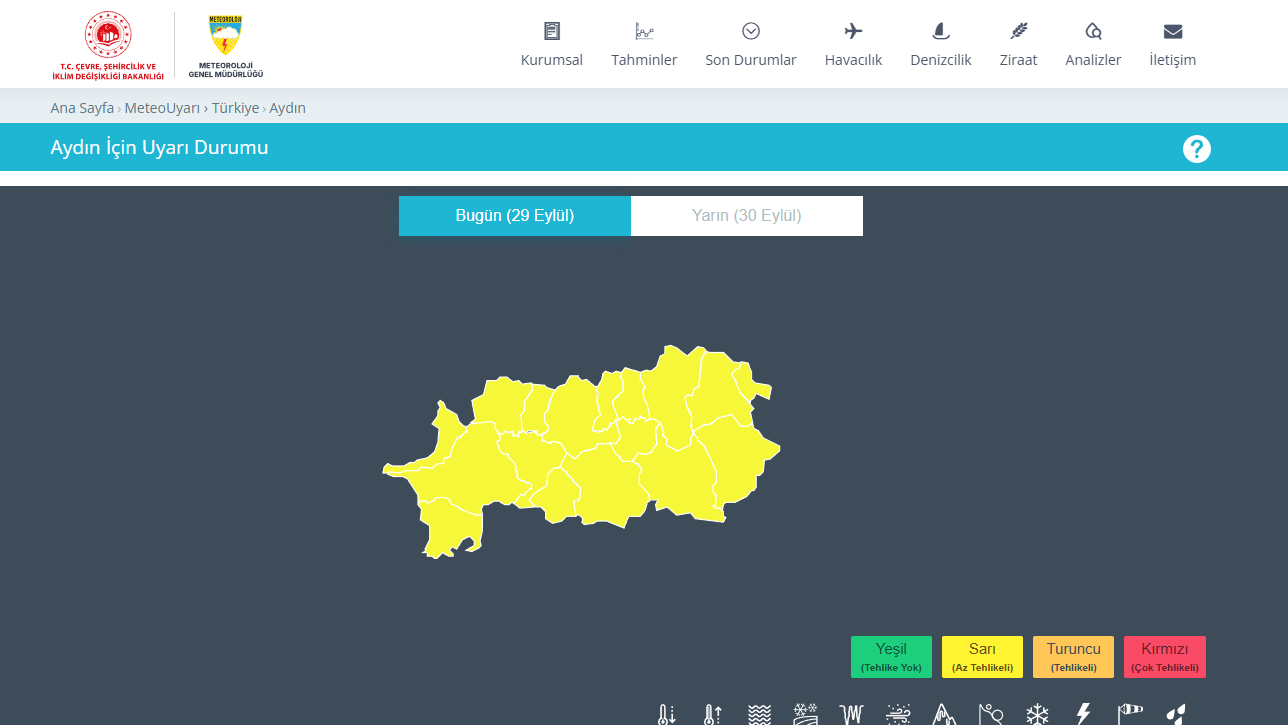Screen dimensions: 1288x725
Task: Switch to the Yarın (30 Eylül) tab
Action: coord(747,216)
